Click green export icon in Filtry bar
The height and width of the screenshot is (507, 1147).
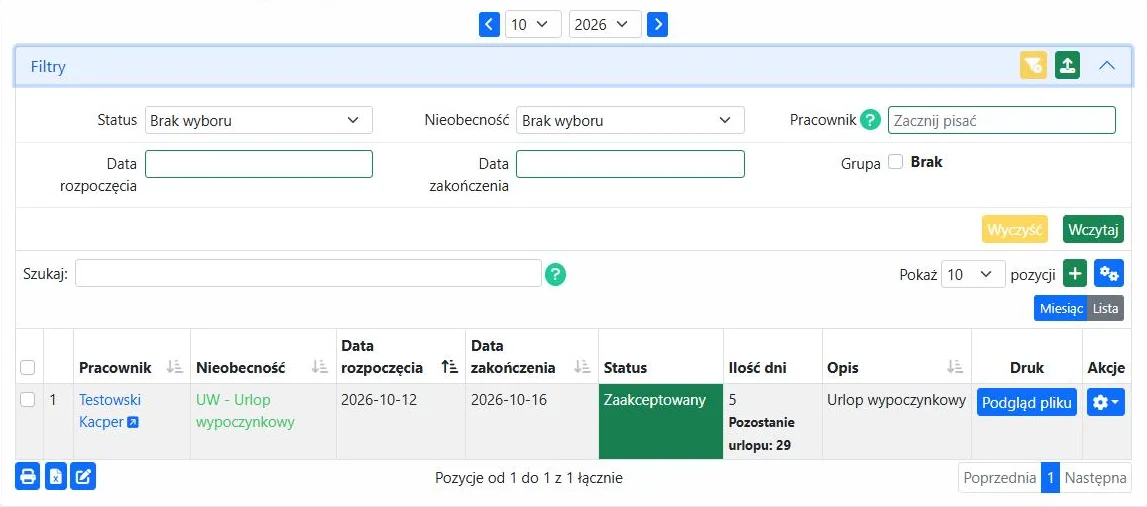[x=1067, y=66]
